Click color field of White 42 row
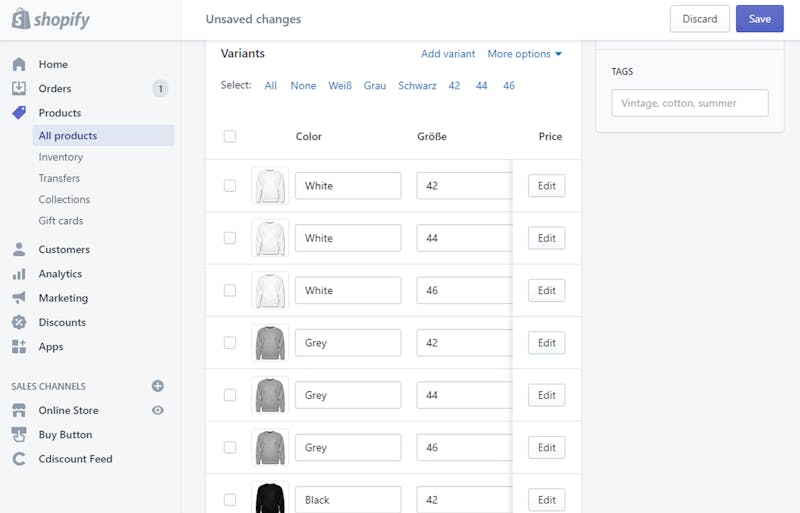 [x=348, y=186]
